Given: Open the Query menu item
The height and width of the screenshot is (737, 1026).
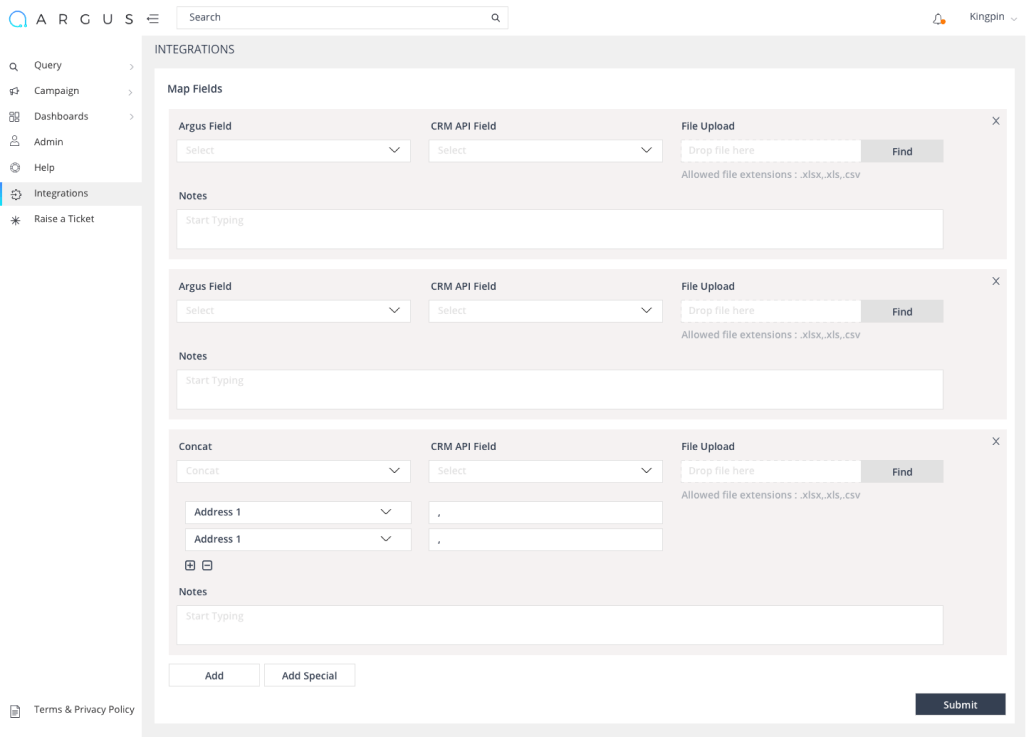Looking at the screenshot, I should pyautogui.click(x=71, y=65).
